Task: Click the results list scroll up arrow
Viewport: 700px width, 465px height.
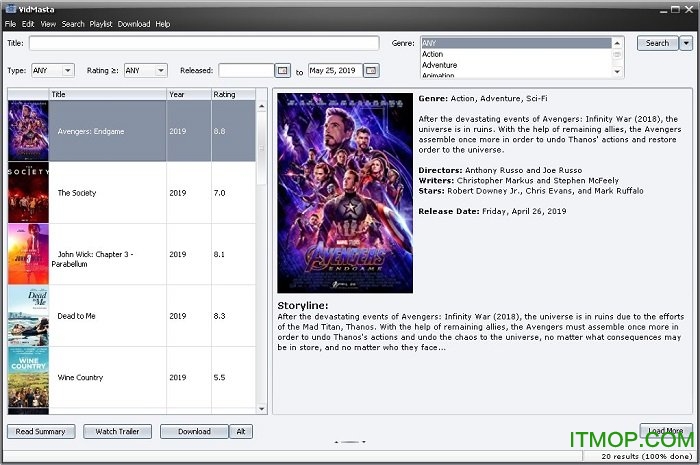Action: [x=262, y=106]
